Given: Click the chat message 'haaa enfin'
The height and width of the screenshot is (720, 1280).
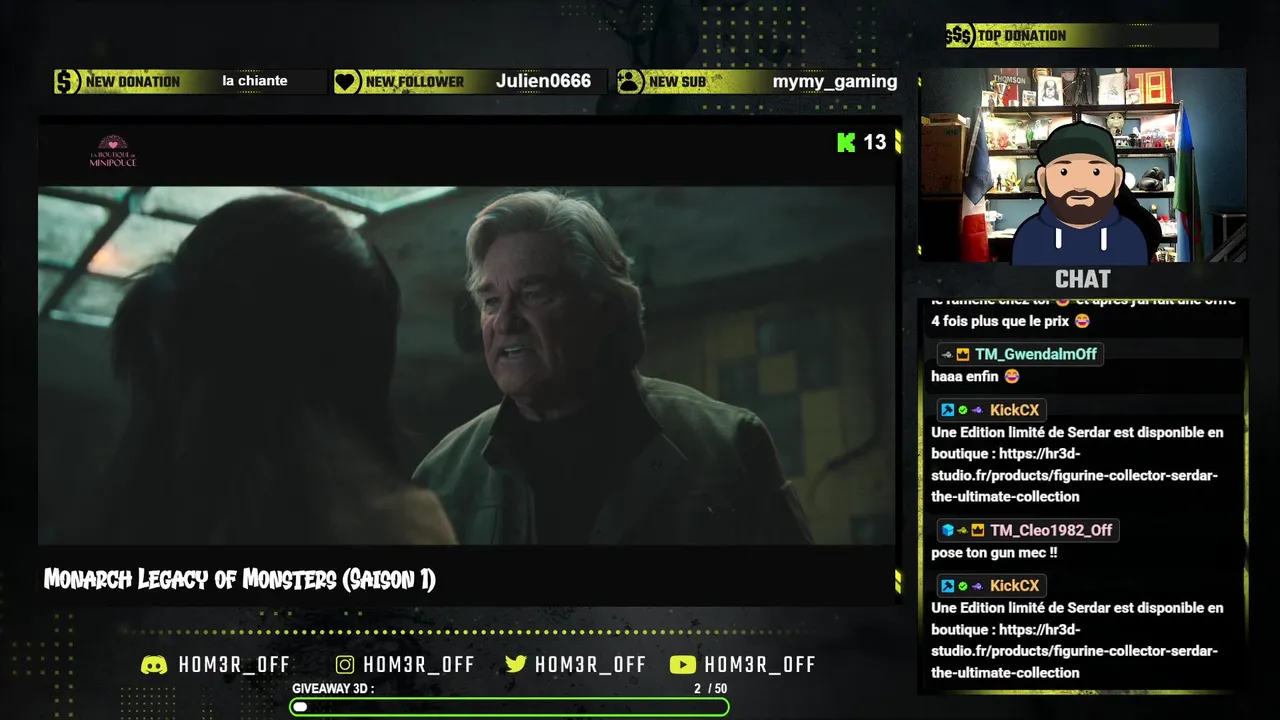Looking at the screenshot, I should click(965, 377).
